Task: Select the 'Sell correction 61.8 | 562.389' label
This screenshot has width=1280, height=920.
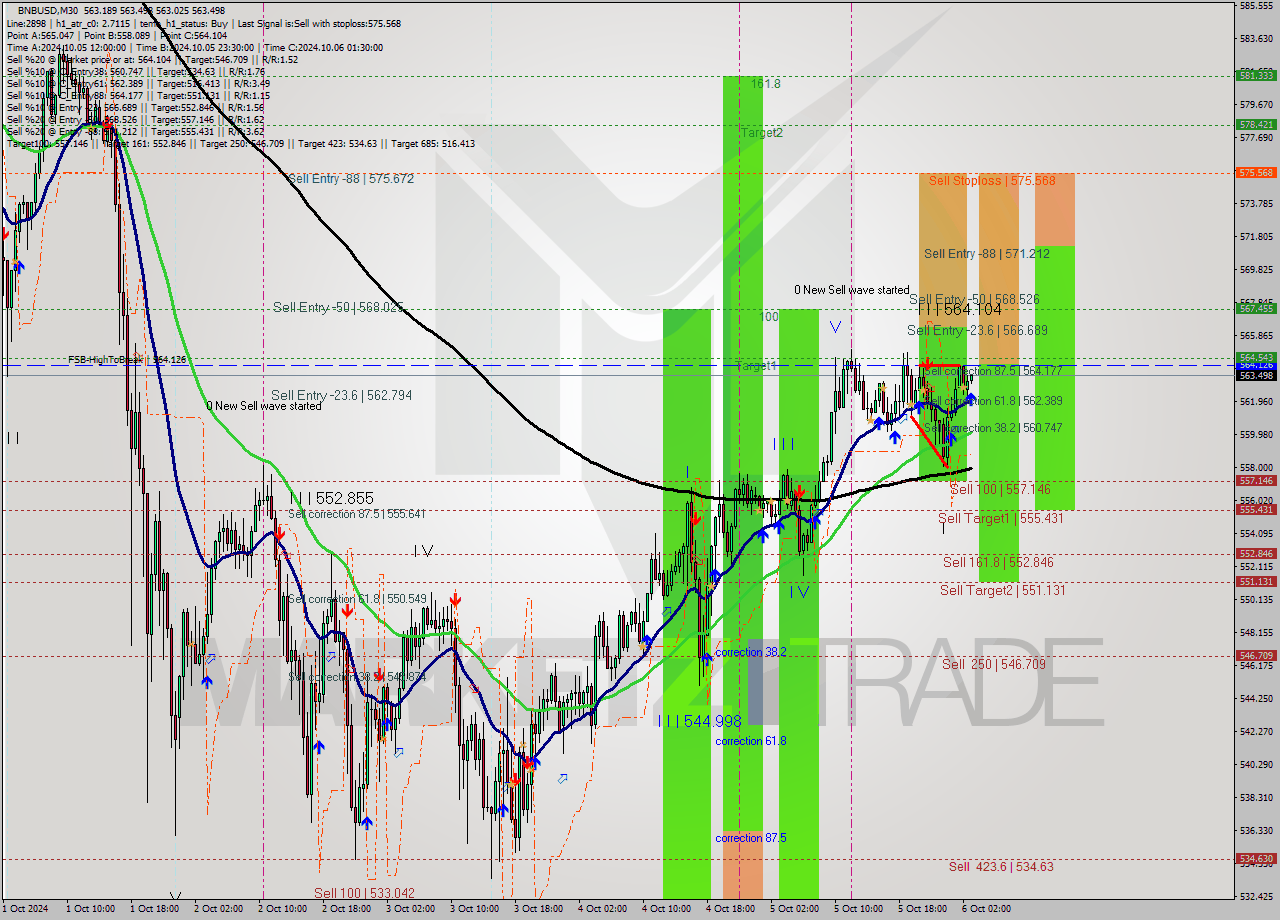Action: click(x=992, y=400)
